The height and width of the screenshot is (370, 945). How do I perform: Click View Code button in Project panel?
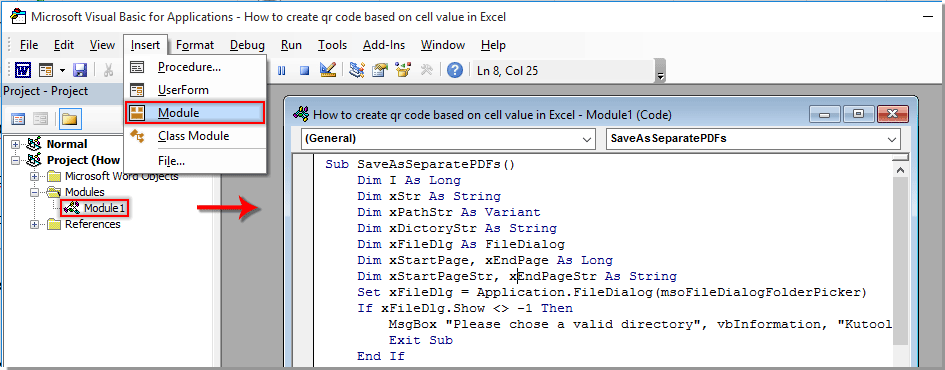19,119
